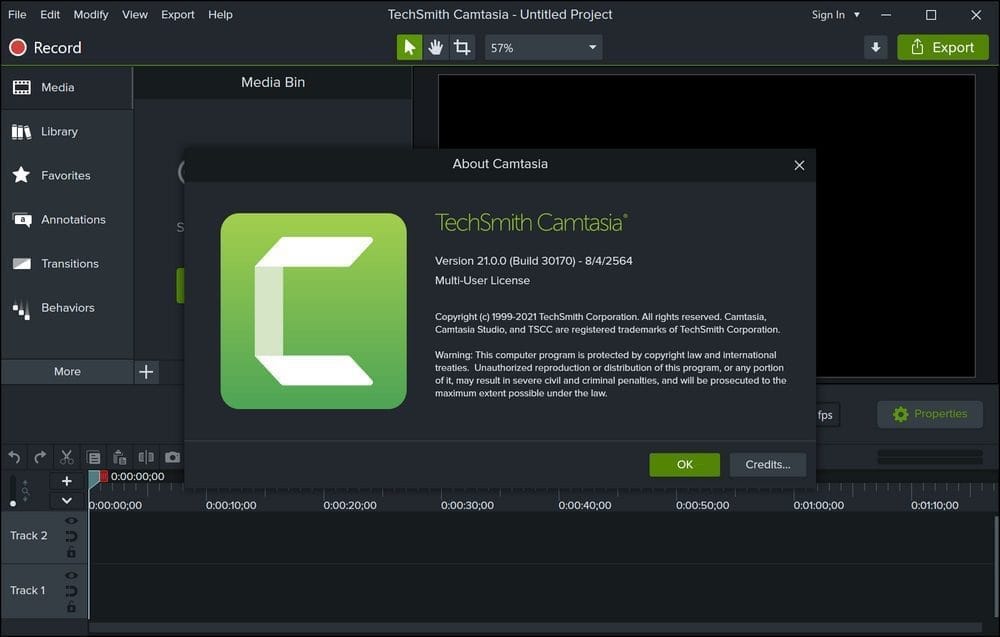Expand the More tools list
This screenshot has width=1000, height=637.
coord(67,371)
